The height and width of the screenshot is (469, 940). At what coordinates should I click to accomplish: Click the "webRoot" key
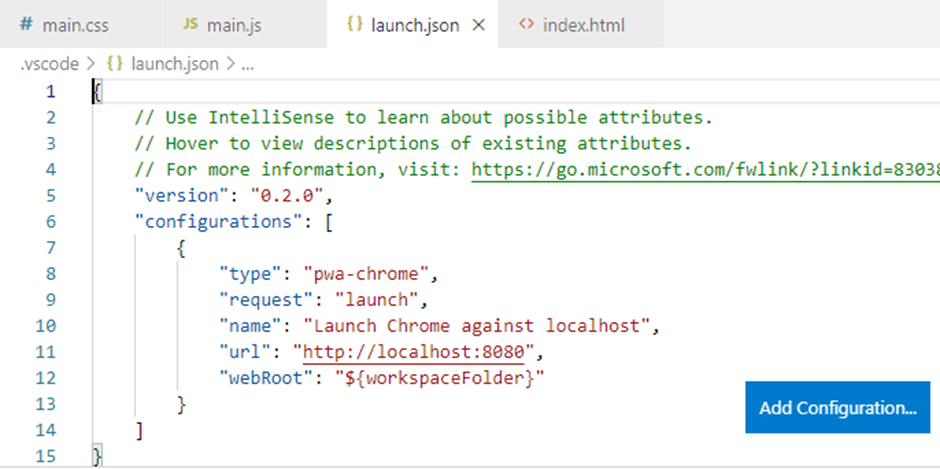266,378
